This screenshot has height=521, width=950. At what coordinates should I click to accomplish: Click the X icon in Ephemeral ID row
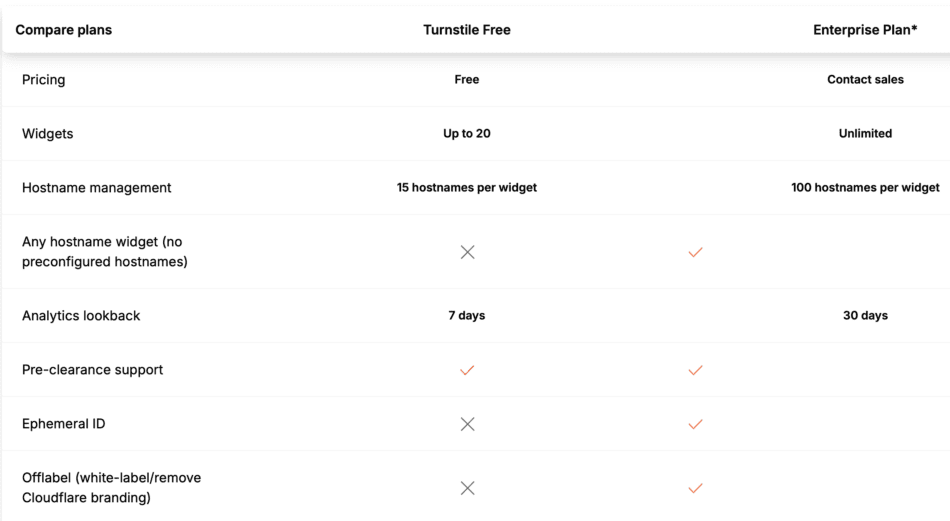pos(467,424)
